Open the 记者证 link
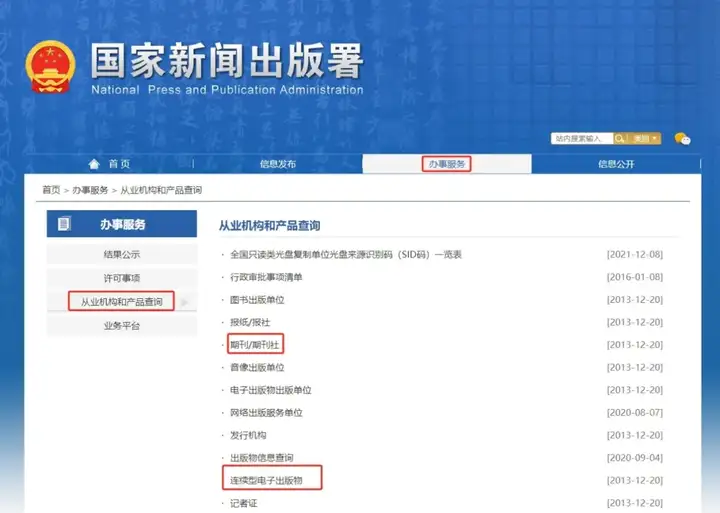This screenshot has height=513, width=720. coord(244,503)
